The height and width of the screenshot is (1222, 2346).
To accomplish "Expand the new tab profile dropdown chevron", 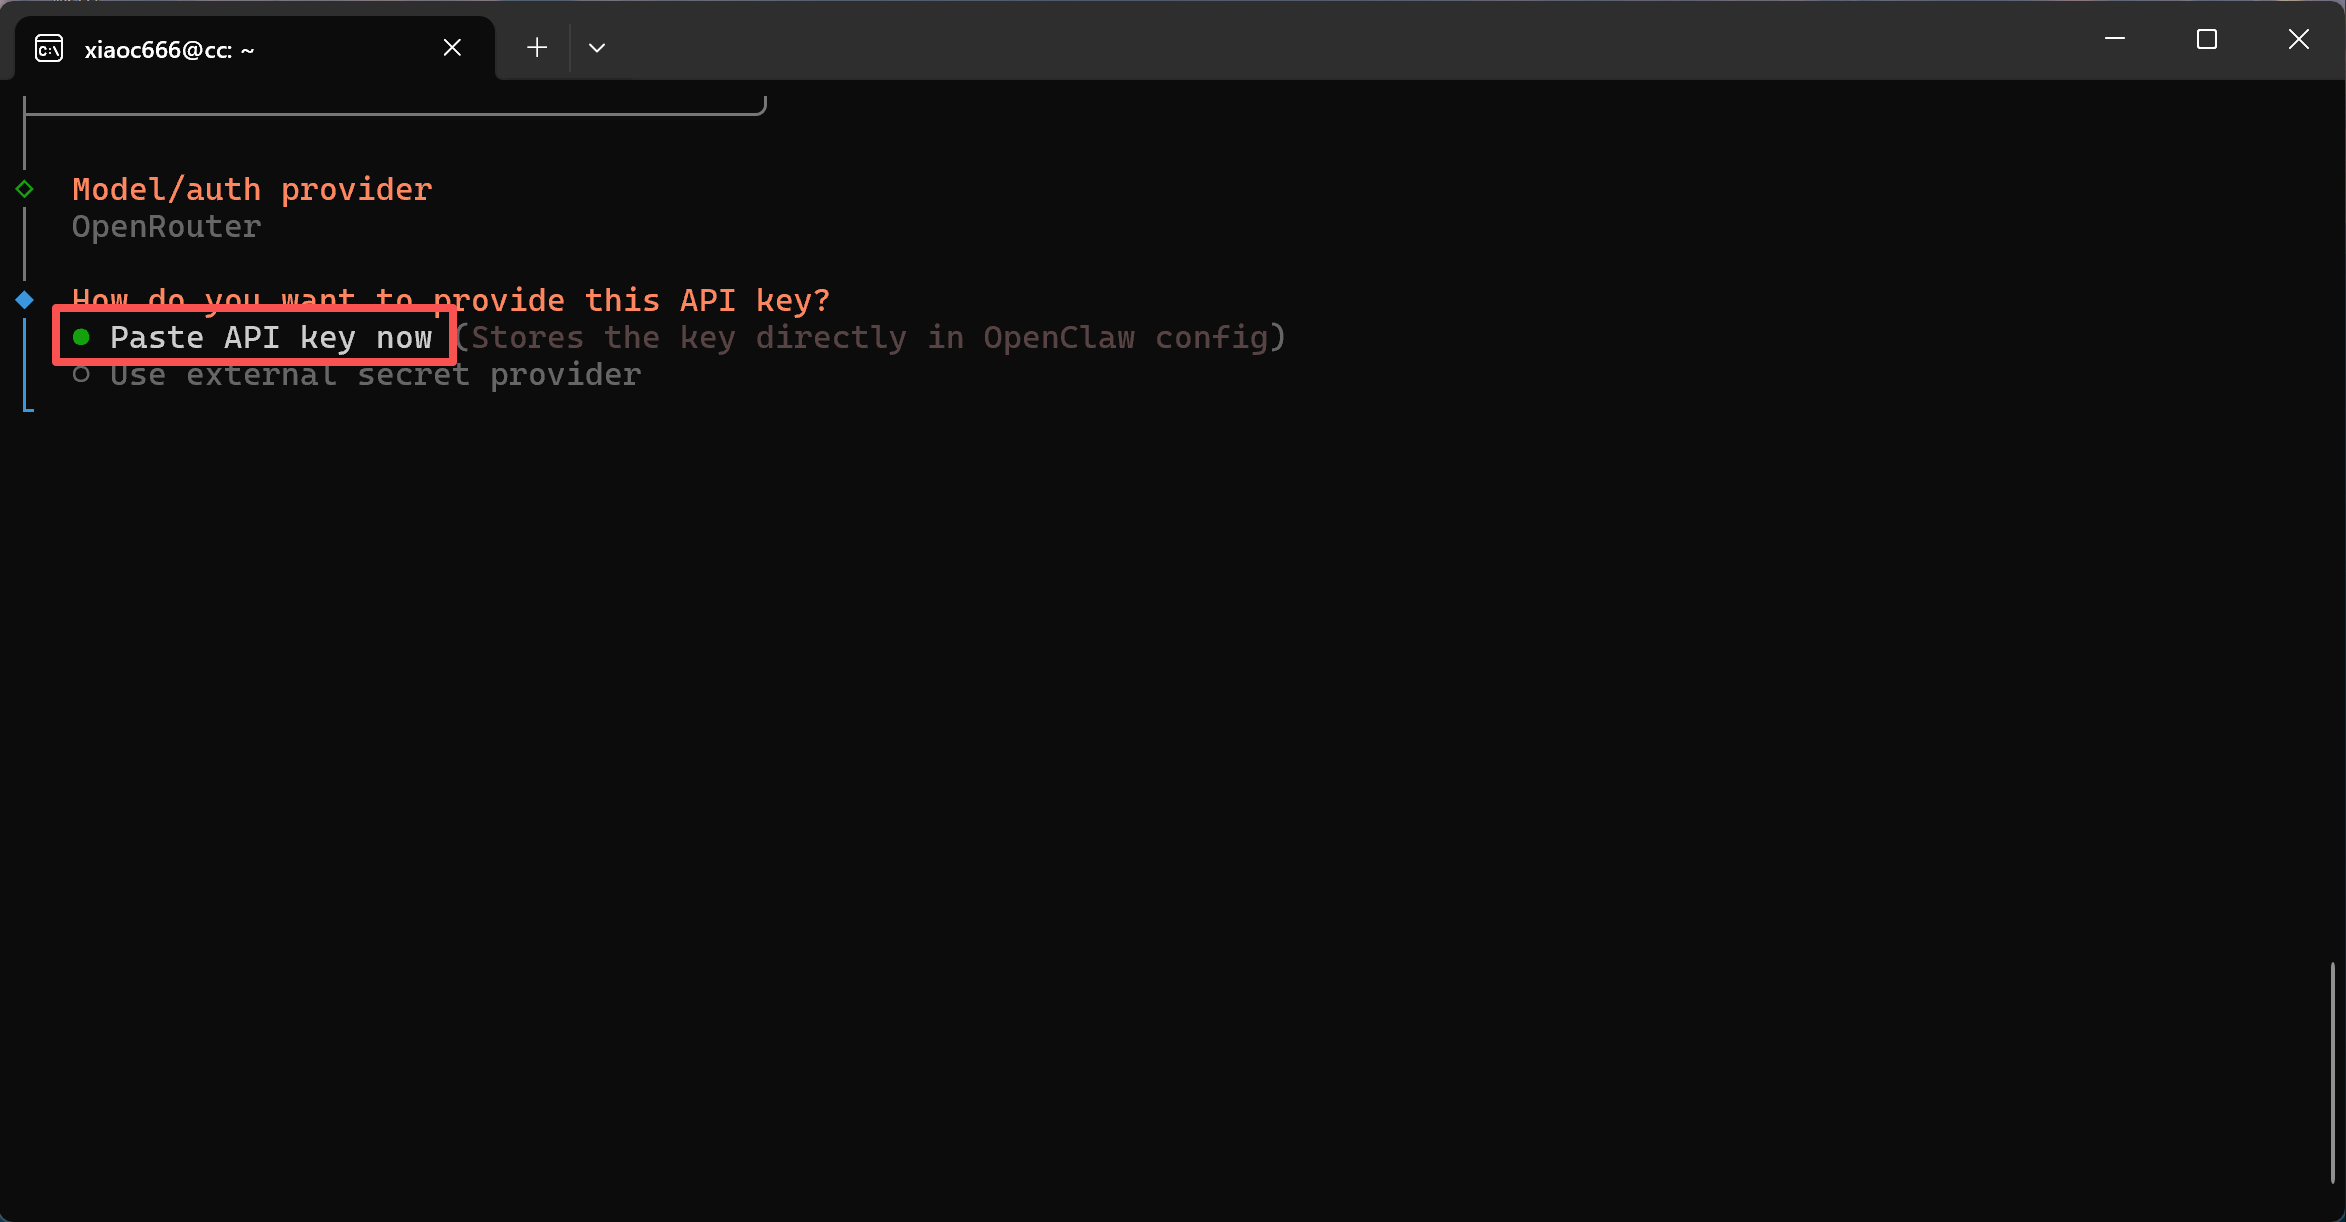I will (x=597, y=48).
